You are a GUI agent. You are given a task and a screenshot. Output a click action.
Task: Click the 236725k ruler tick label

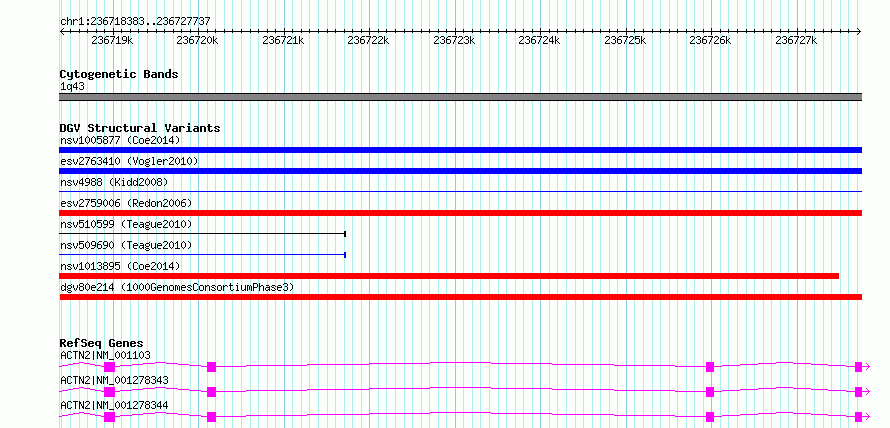click(625, 40)
